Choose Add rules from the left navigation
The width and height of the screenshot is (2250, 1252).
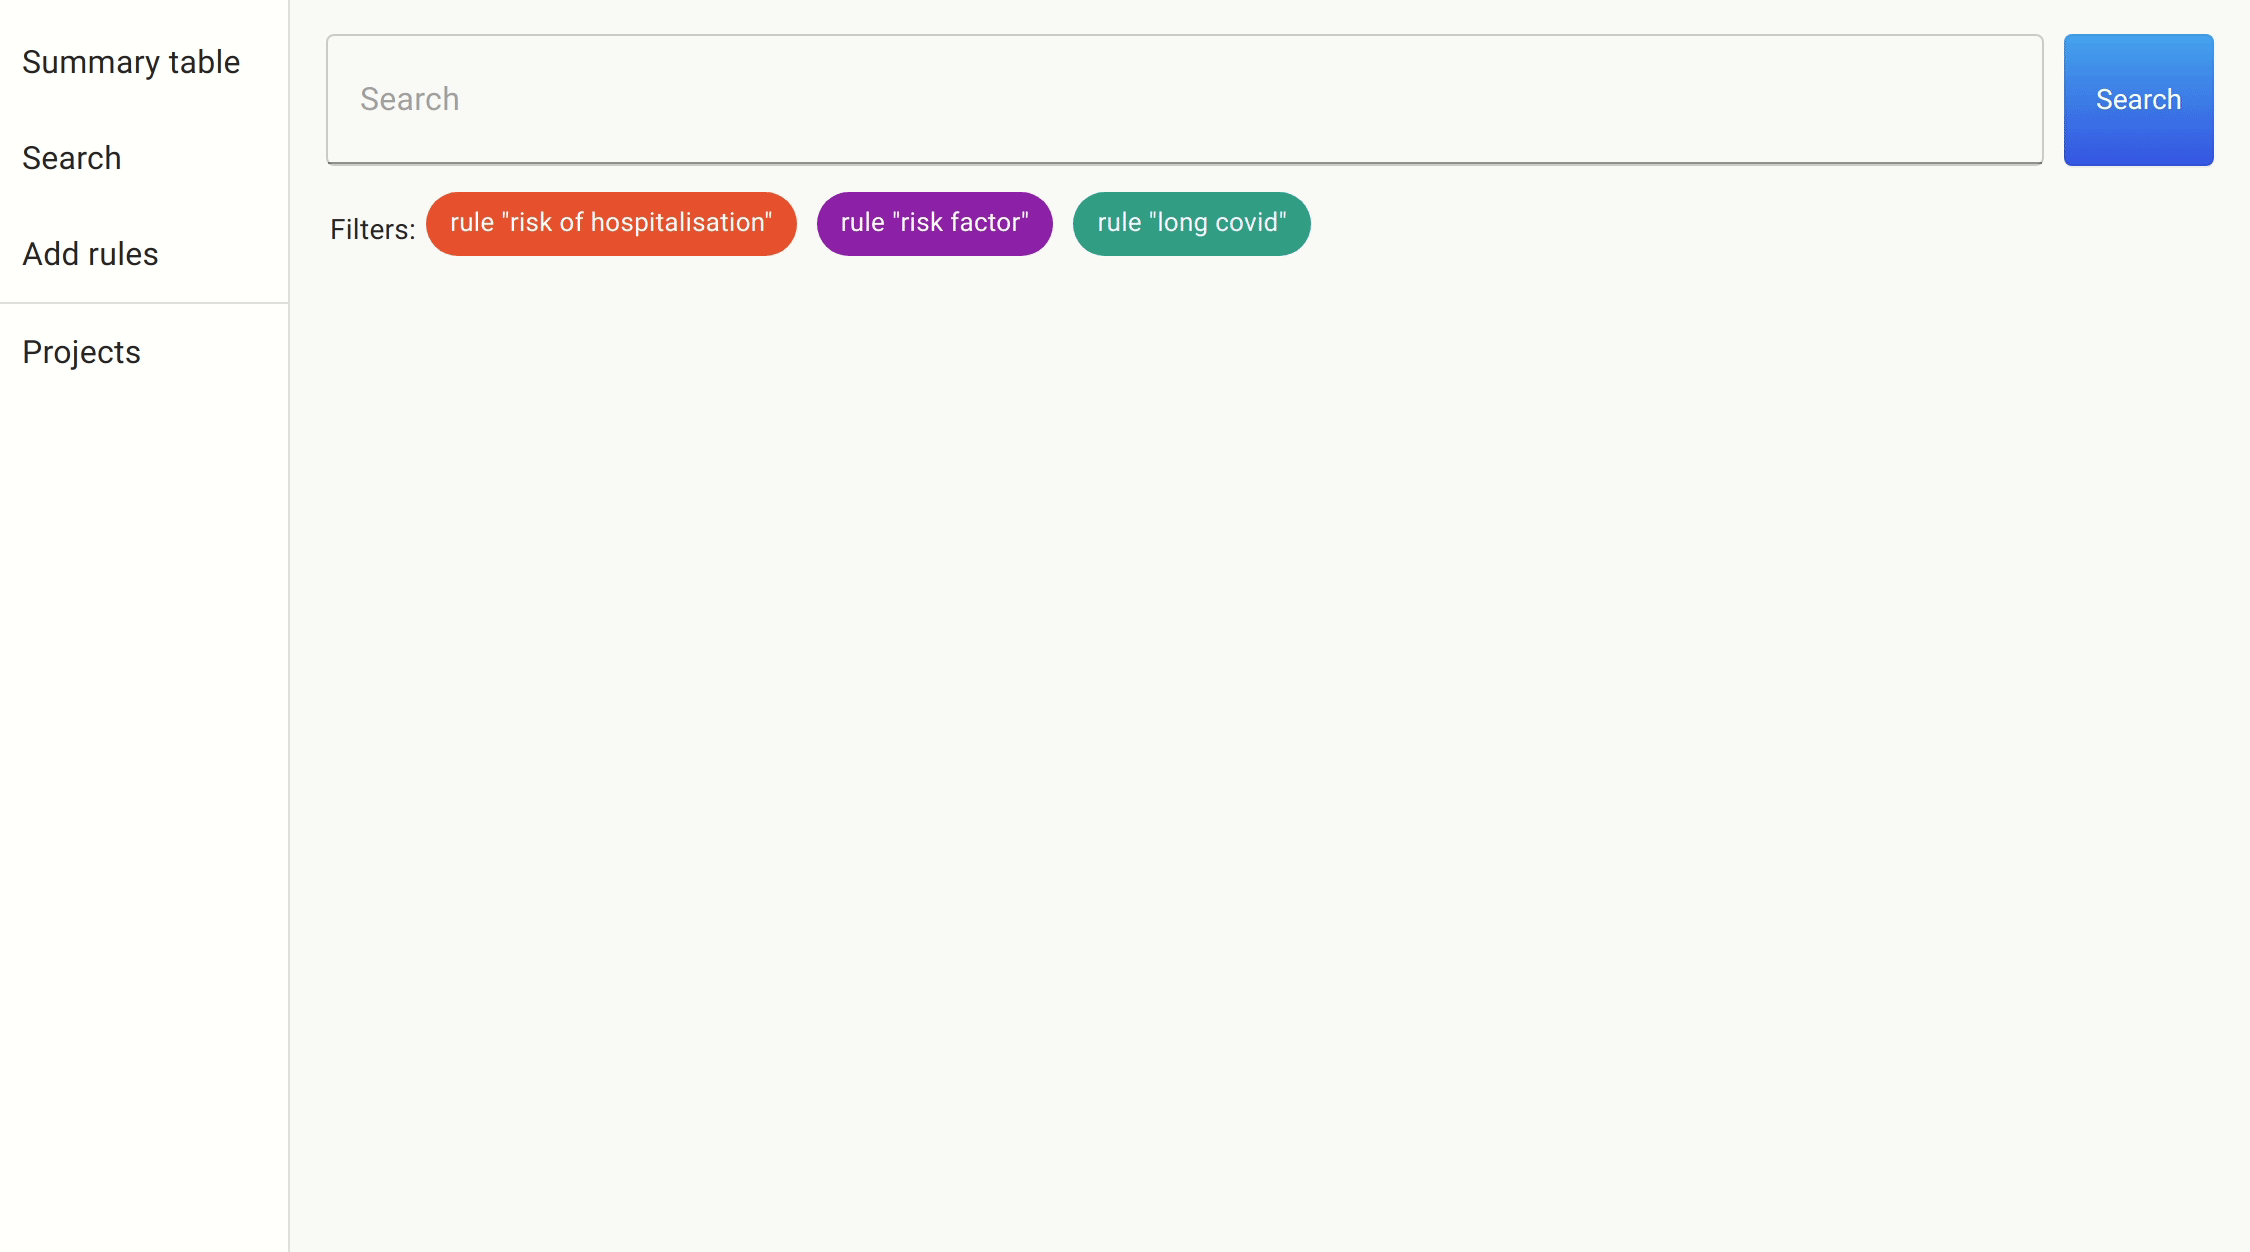pos(90,254)
